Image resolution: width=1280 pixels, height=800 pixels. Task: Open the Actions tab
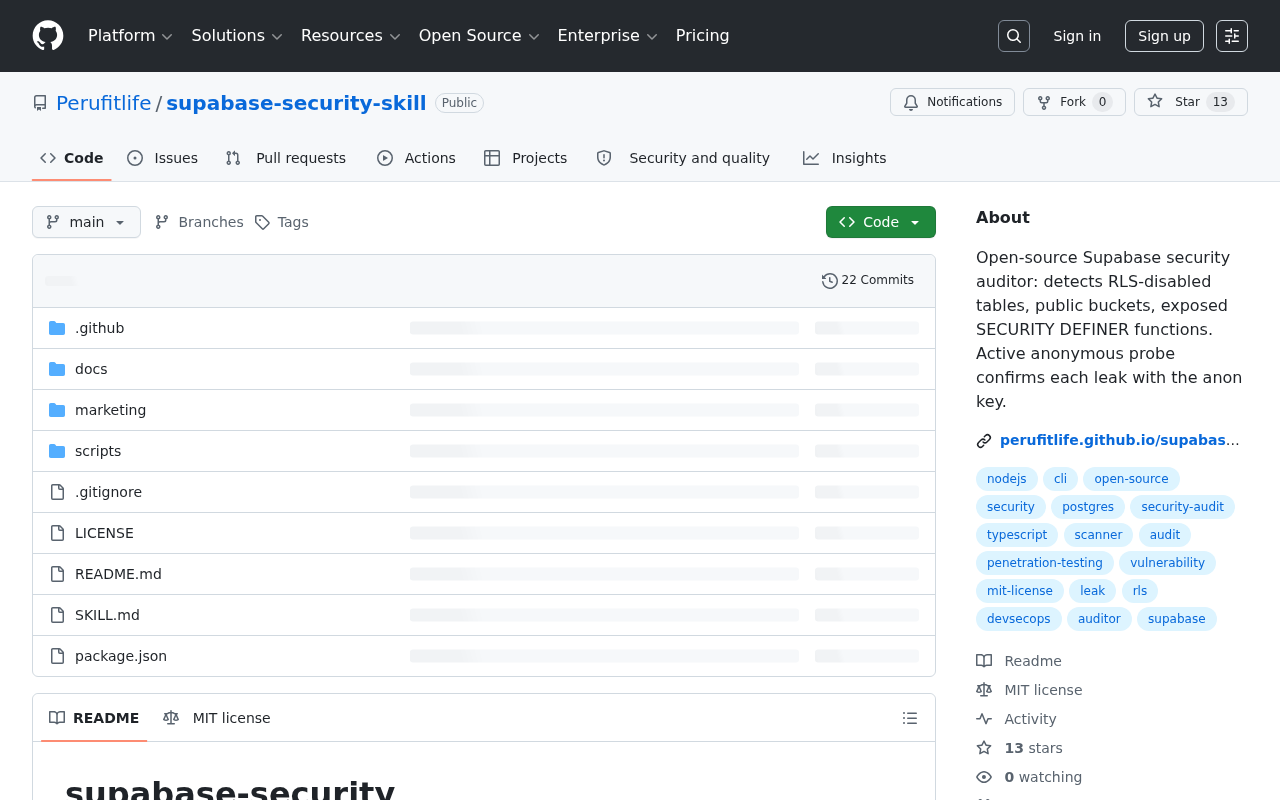(416, 158)
